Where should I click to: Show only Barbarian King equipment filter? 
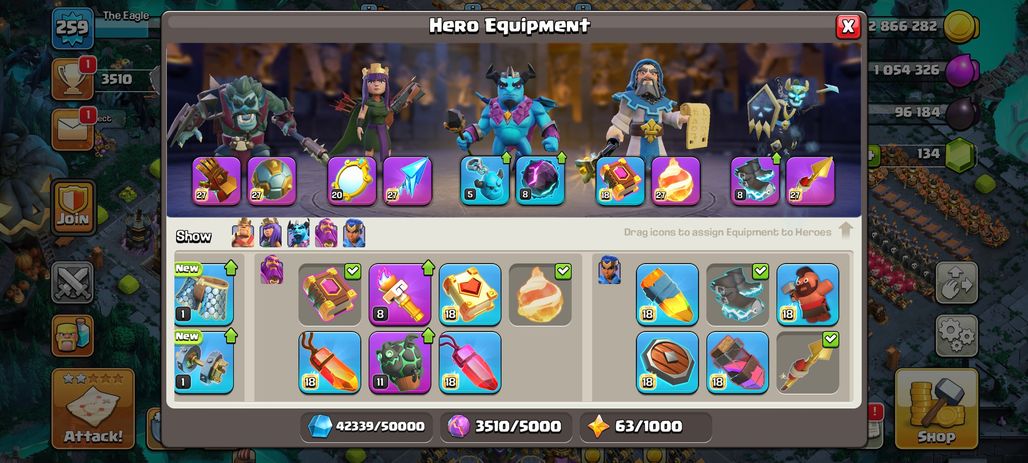[x=243, y=233]
